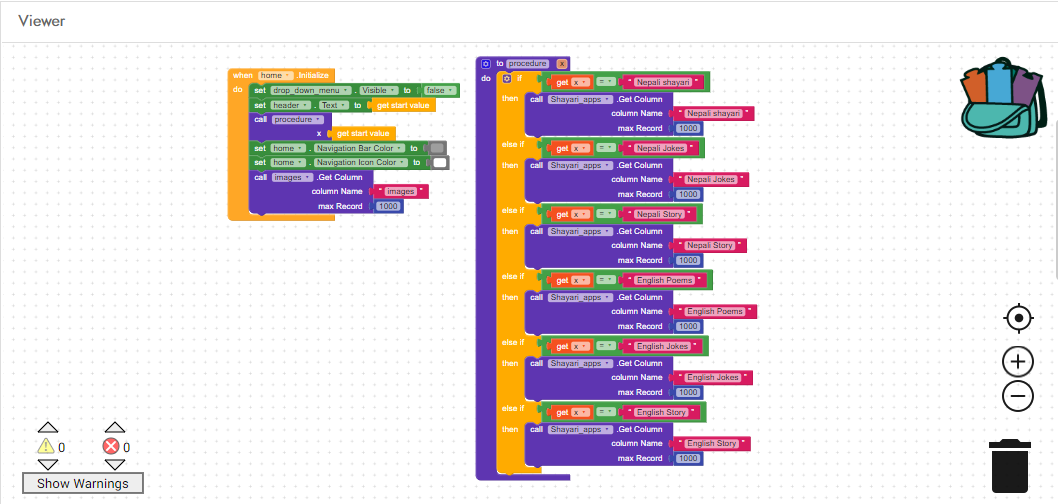Open Shayari_apps dropdown in the English Poems branch
This screenshot has height=504, width=1058.
click(580, 297)
